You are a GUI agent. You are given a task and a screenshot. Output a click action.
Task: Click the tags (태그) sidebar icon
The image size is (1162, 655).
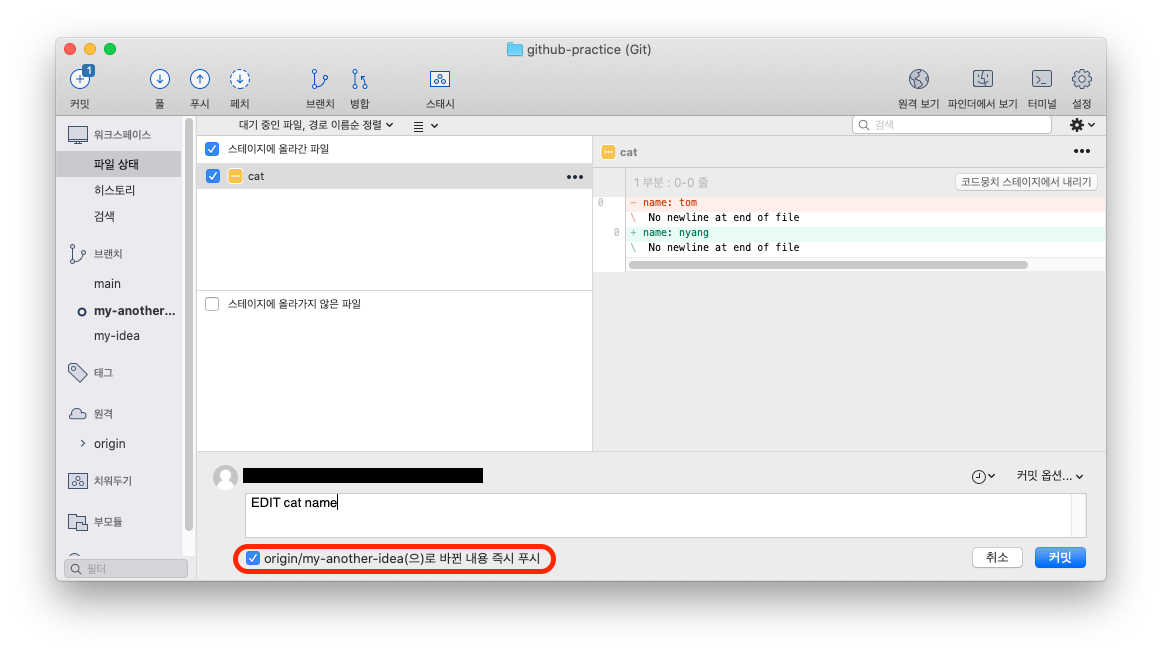(77, 373)
